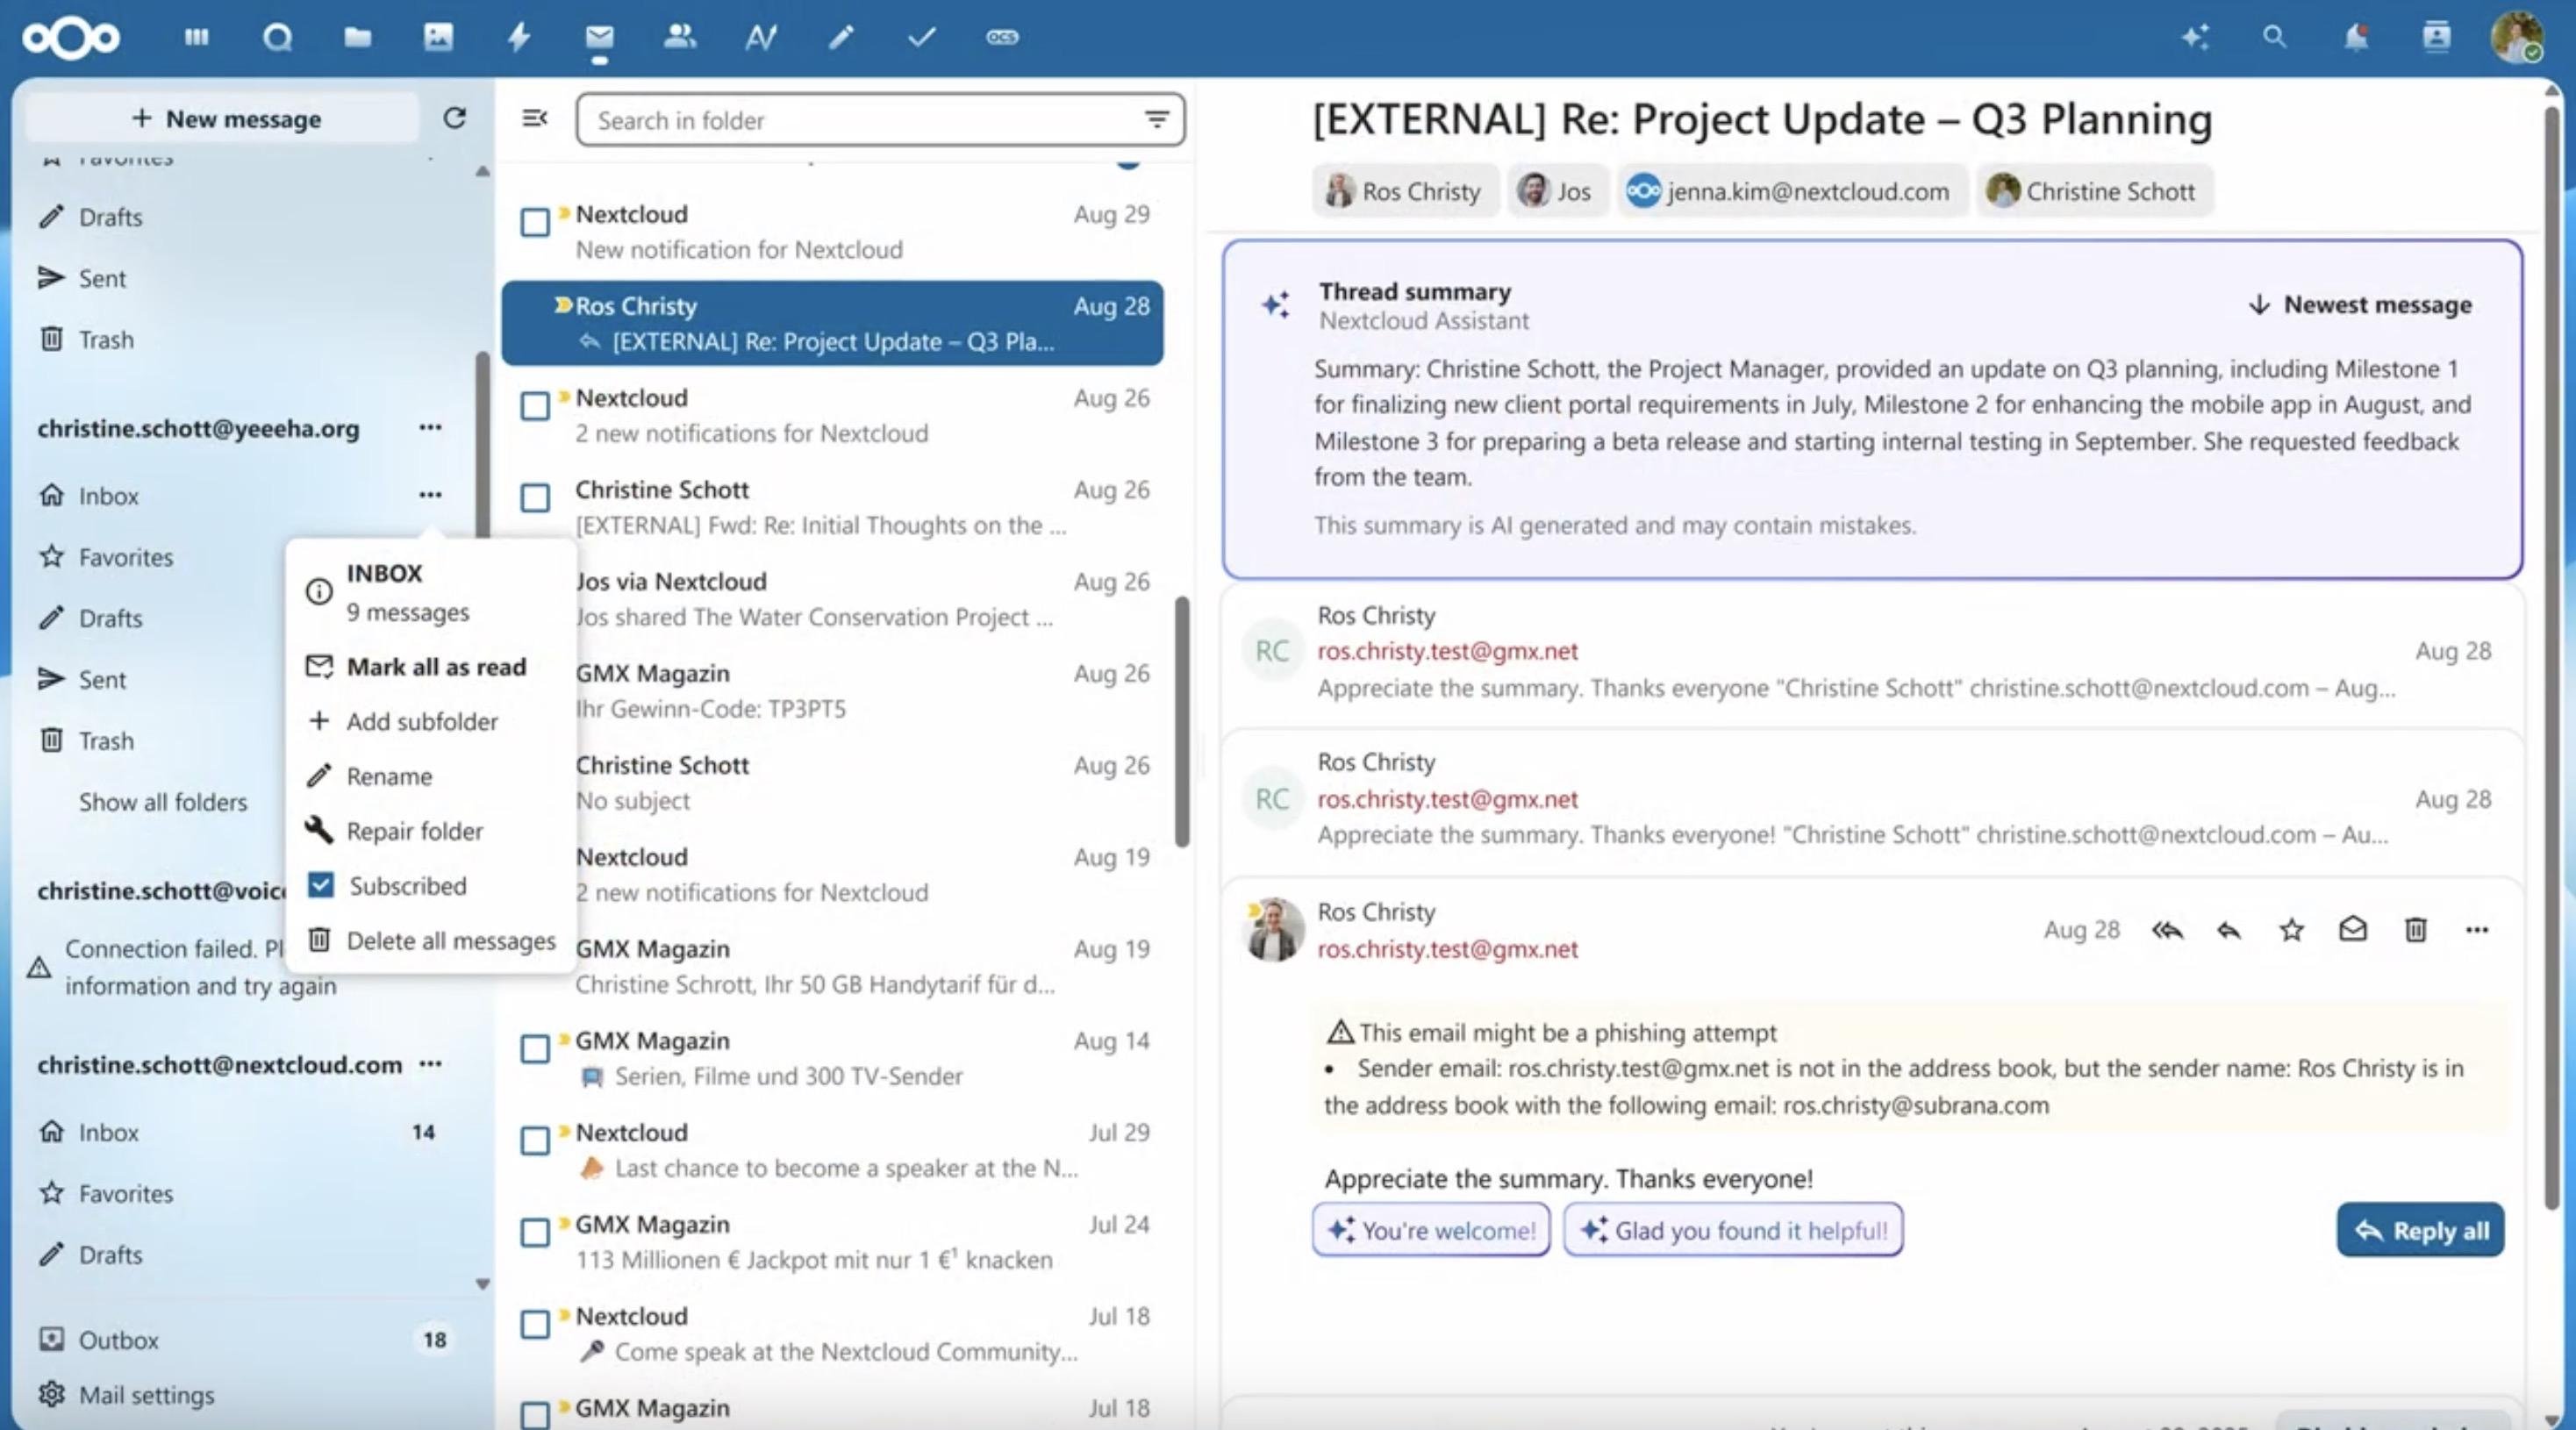Open the Files app icon
The image size is (2576, 1430).
click(357, 38)
